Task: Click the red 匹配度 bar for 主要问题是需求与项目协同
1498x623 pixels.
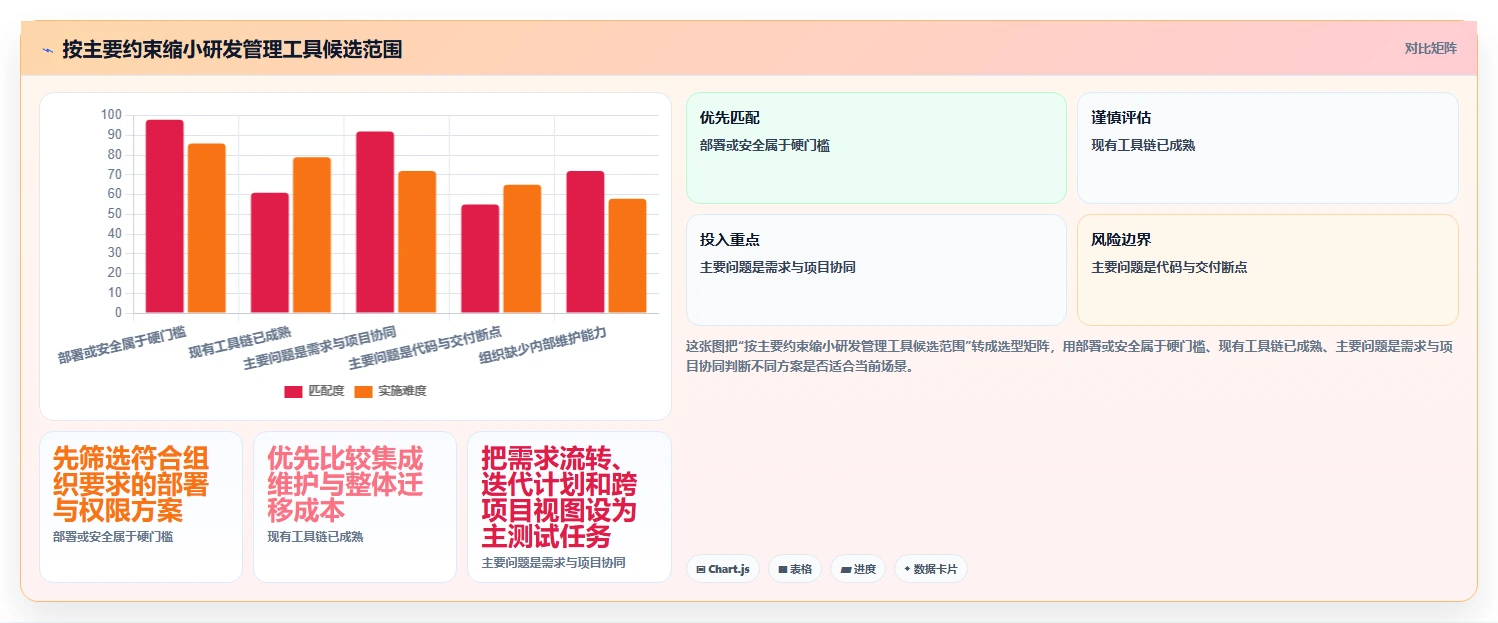Action: click(x=375, y=222)
